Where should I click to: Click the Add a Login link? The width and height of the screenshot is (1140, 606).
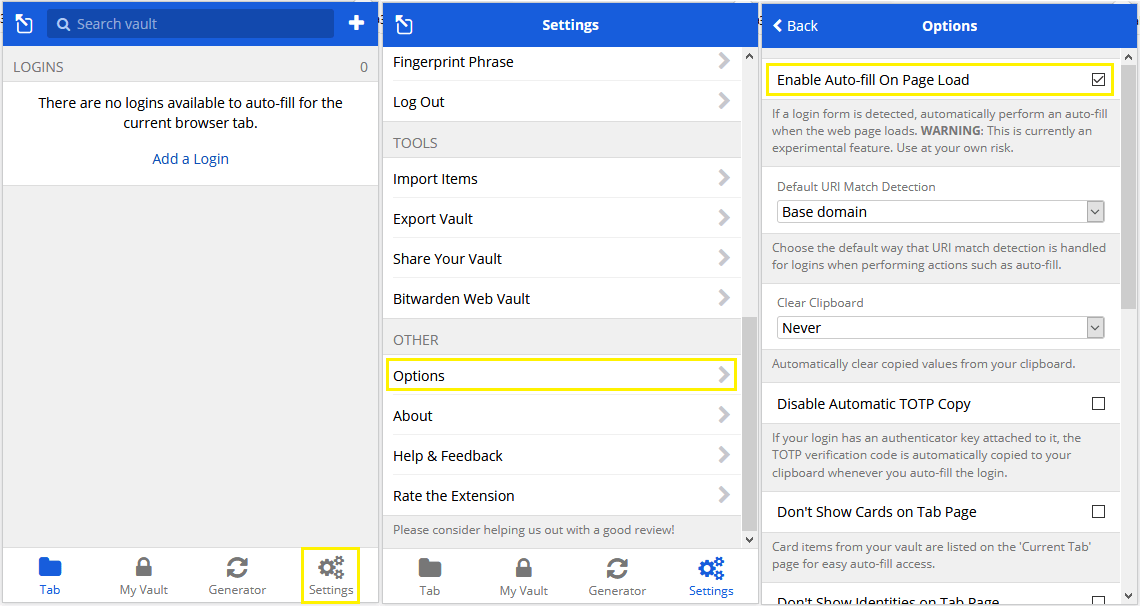[190, 159]
